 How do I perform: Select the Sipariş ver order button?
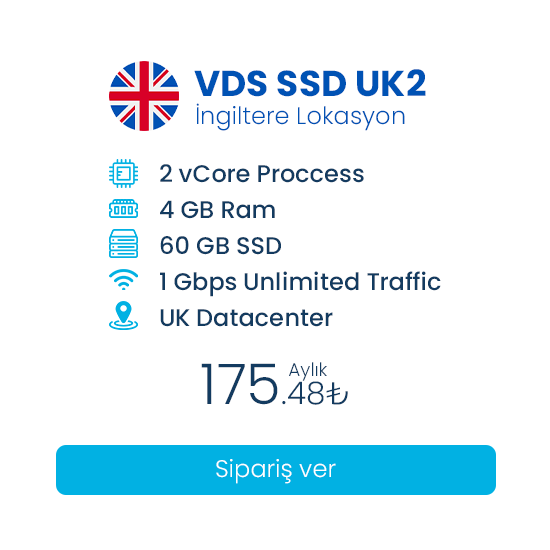click(276, 470)
